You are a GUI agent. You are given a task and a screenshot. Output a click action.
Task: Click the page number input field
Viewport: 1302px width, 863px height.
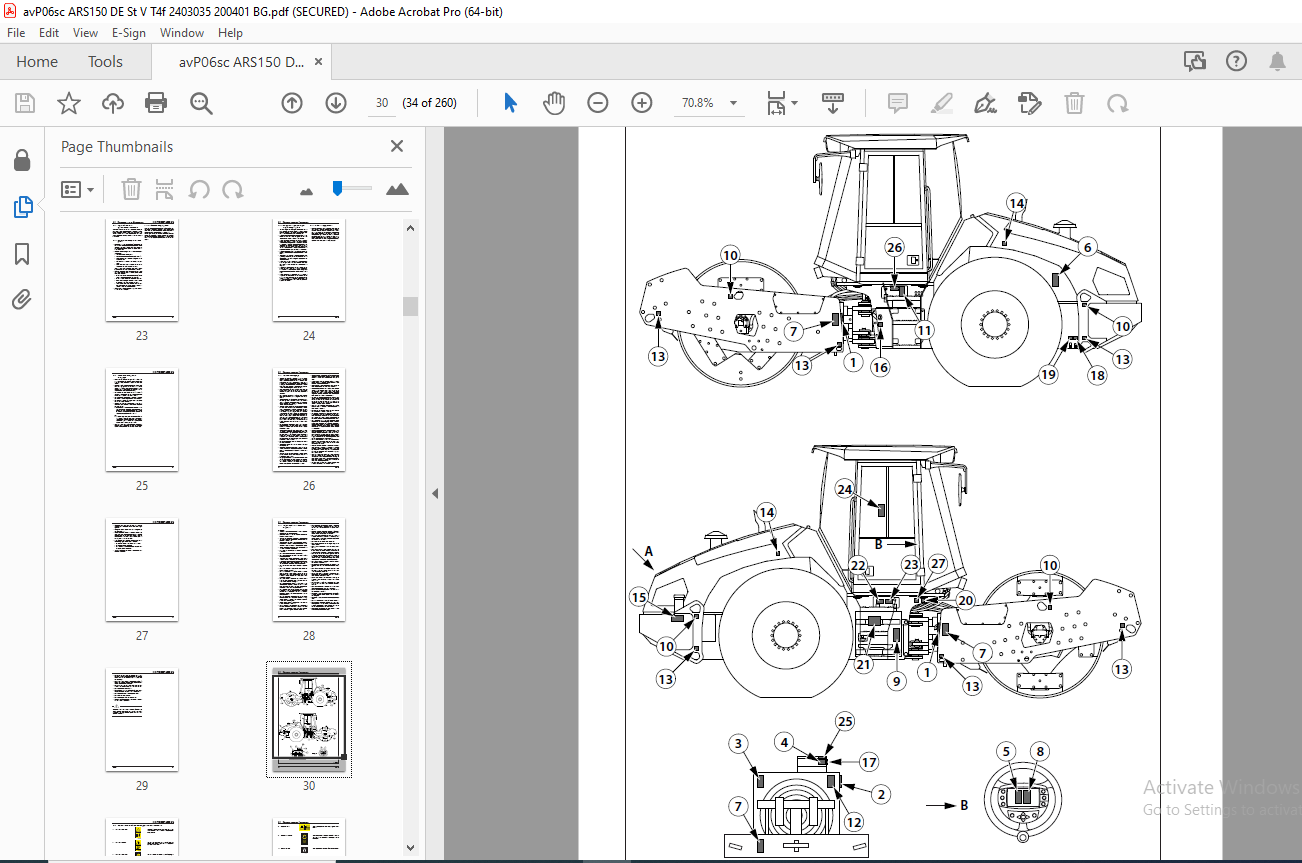[381, 103]
